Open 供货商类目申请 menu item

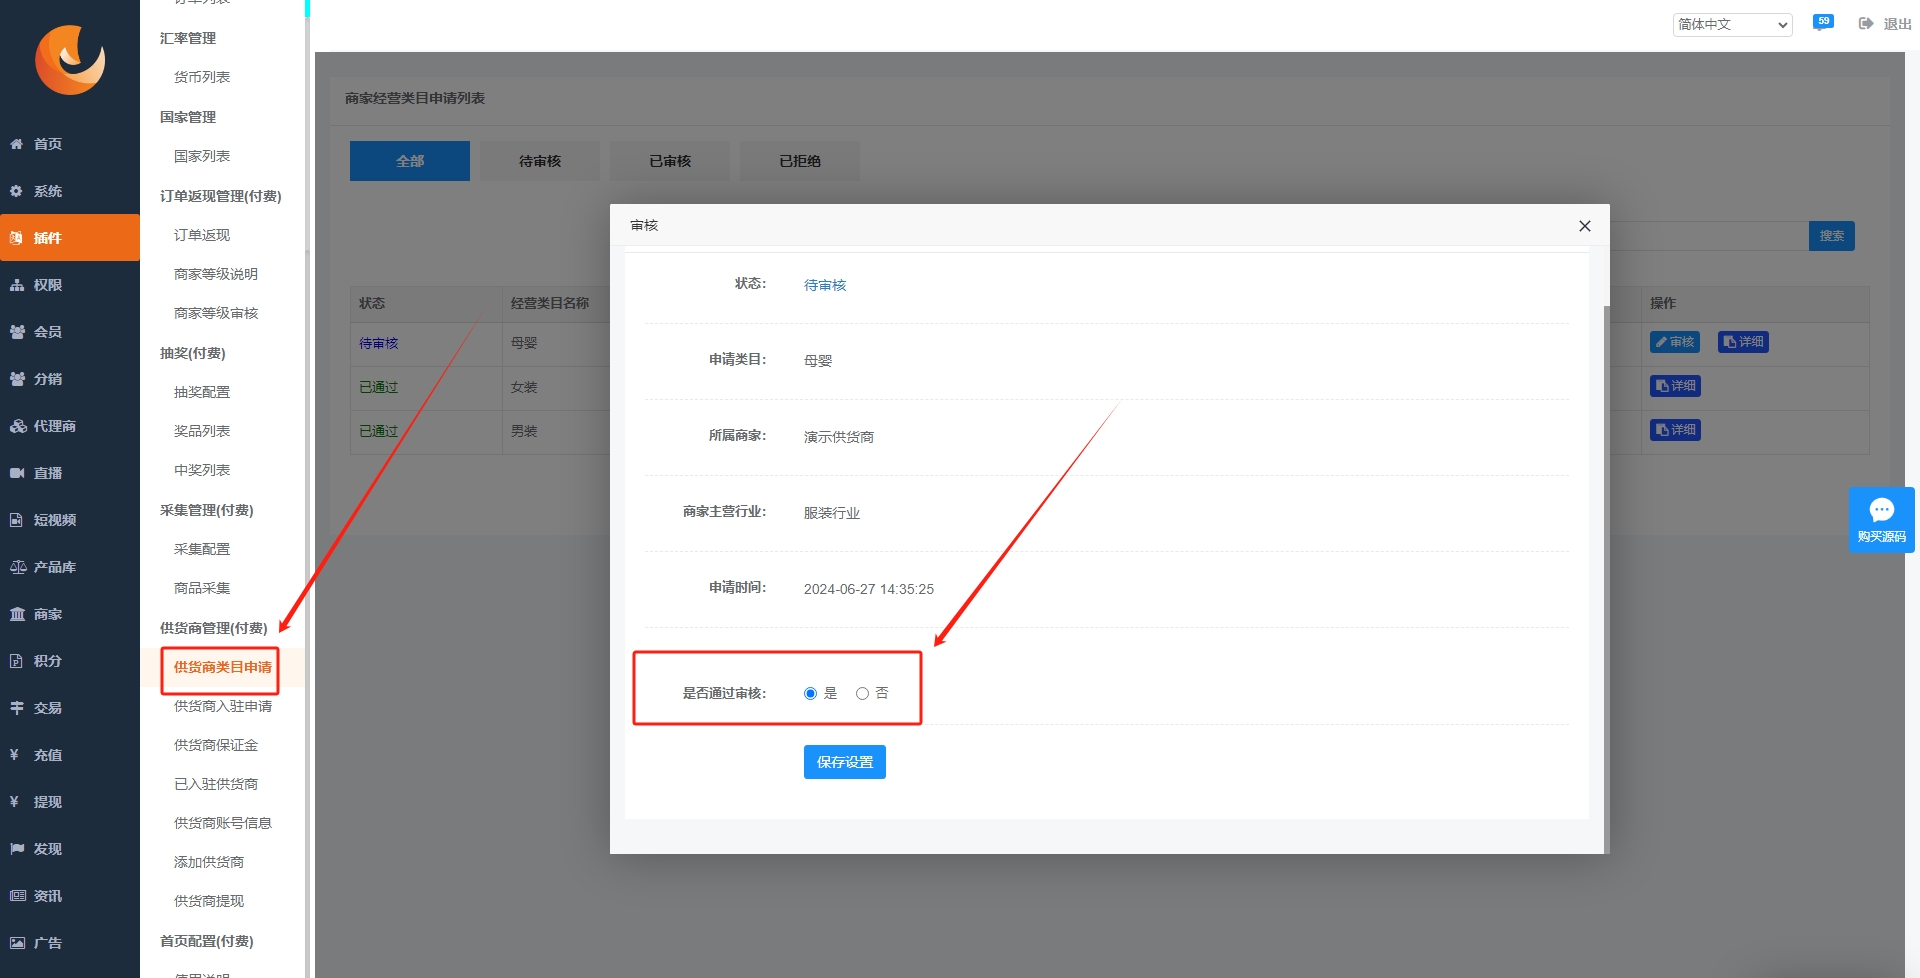(x=223, y=667)
